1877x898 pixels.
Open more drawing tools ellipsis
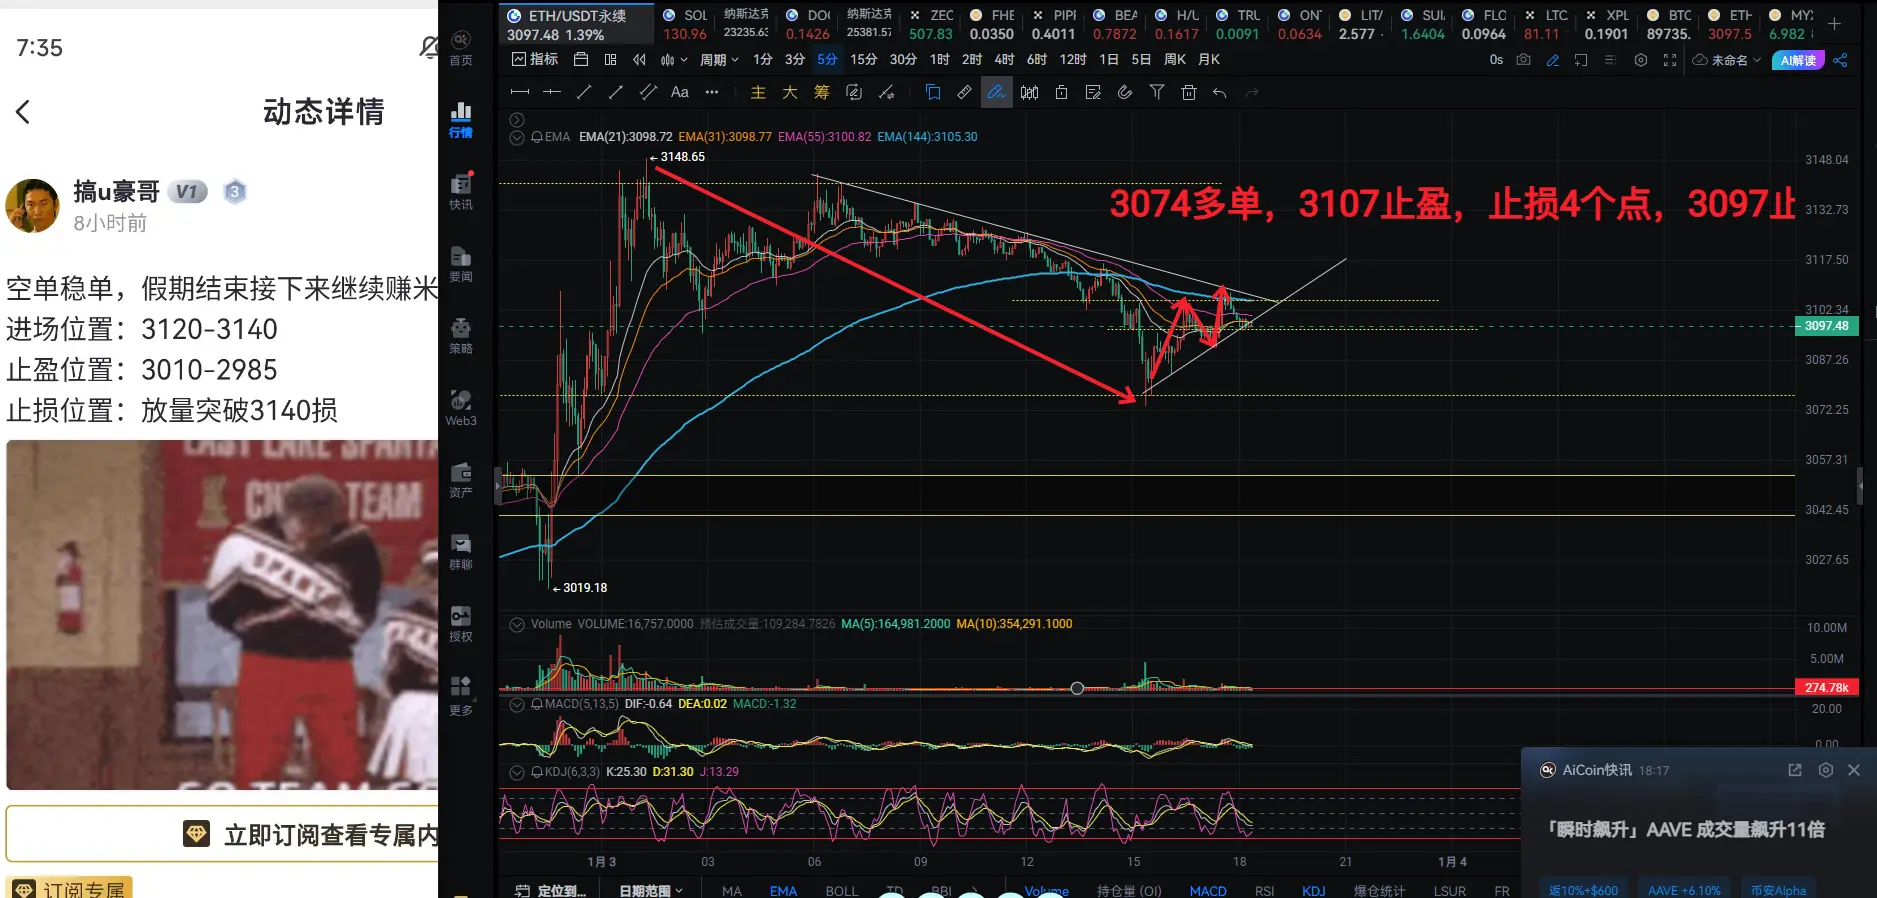click(712, 92)
